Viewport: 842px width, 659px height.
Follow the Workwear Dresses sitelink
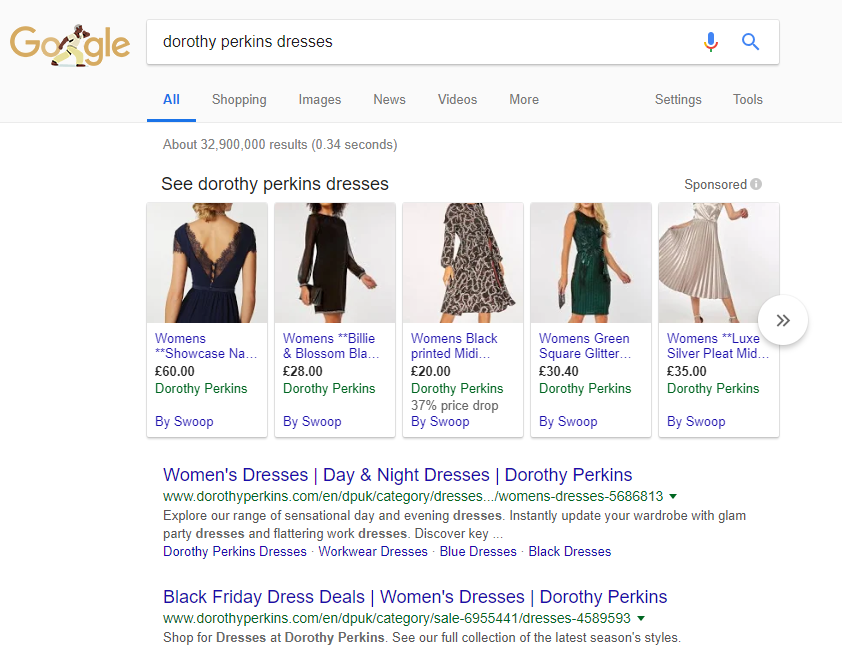[x=373, y=551]
